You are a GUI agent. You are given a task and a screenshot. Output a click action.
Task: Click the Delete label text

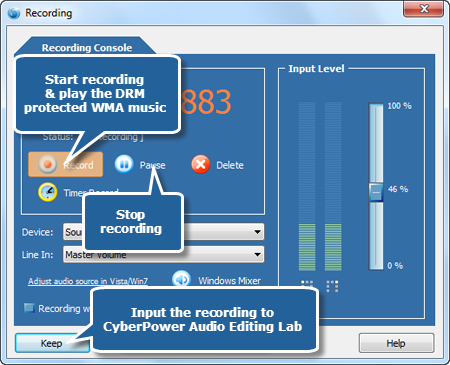[230, 165]
